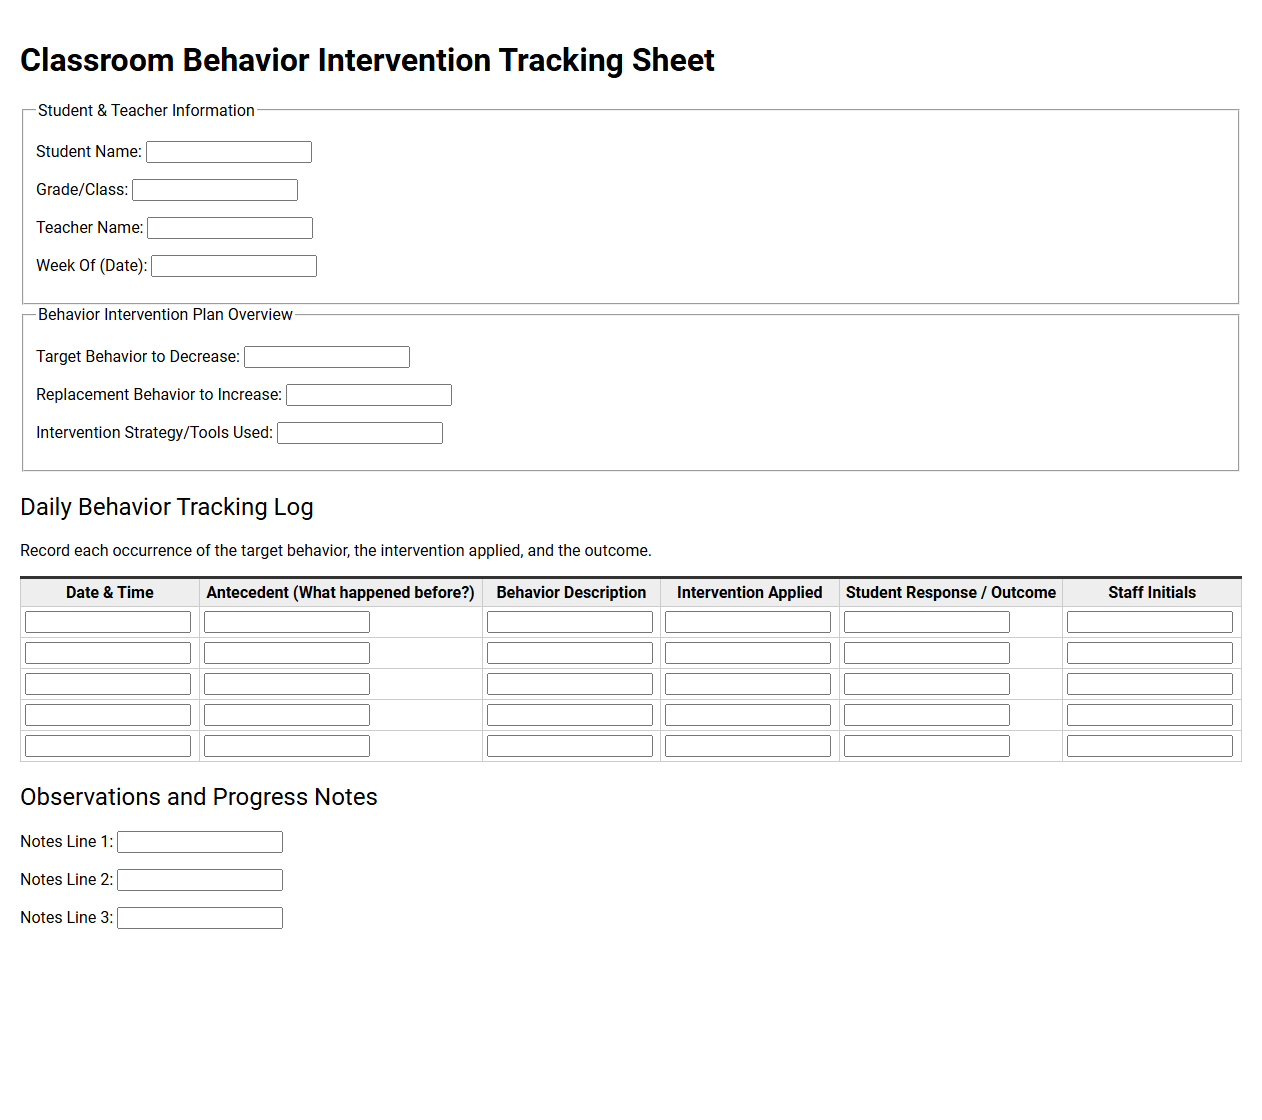This screenshot has height=1120, width=1262.
Task: Click the 'Date & Time' column header
Action: click(110, 593)
